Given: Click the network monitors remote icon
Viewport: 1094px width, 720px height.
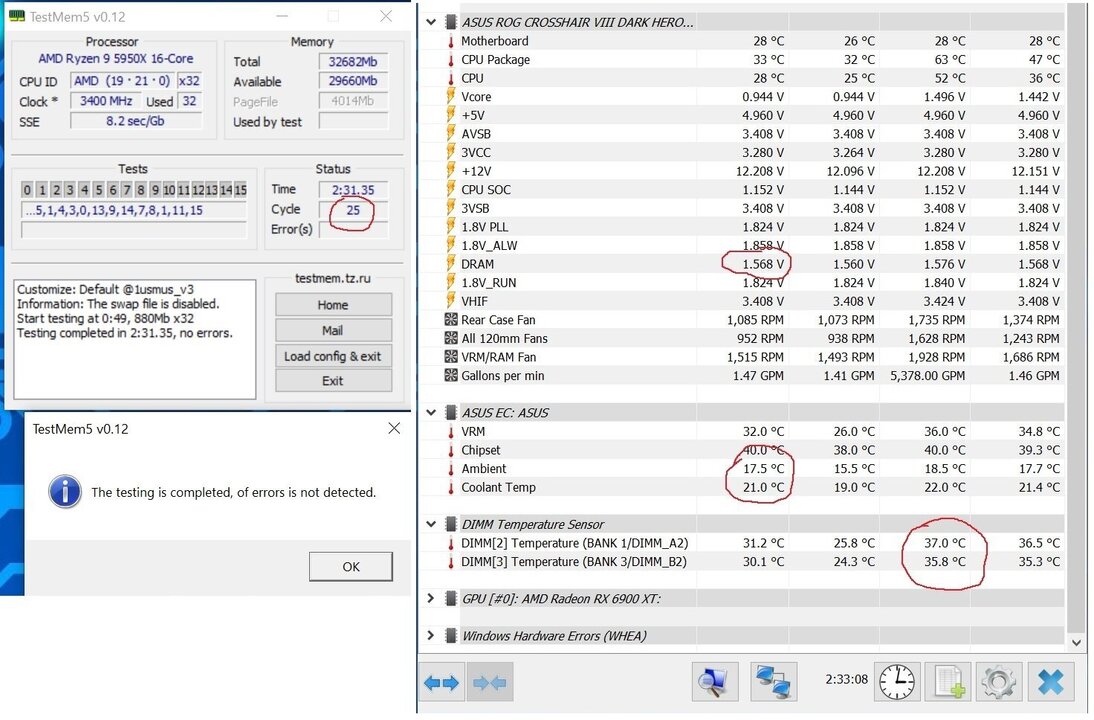Looking at the screenshot, I should tap(773, 682).
